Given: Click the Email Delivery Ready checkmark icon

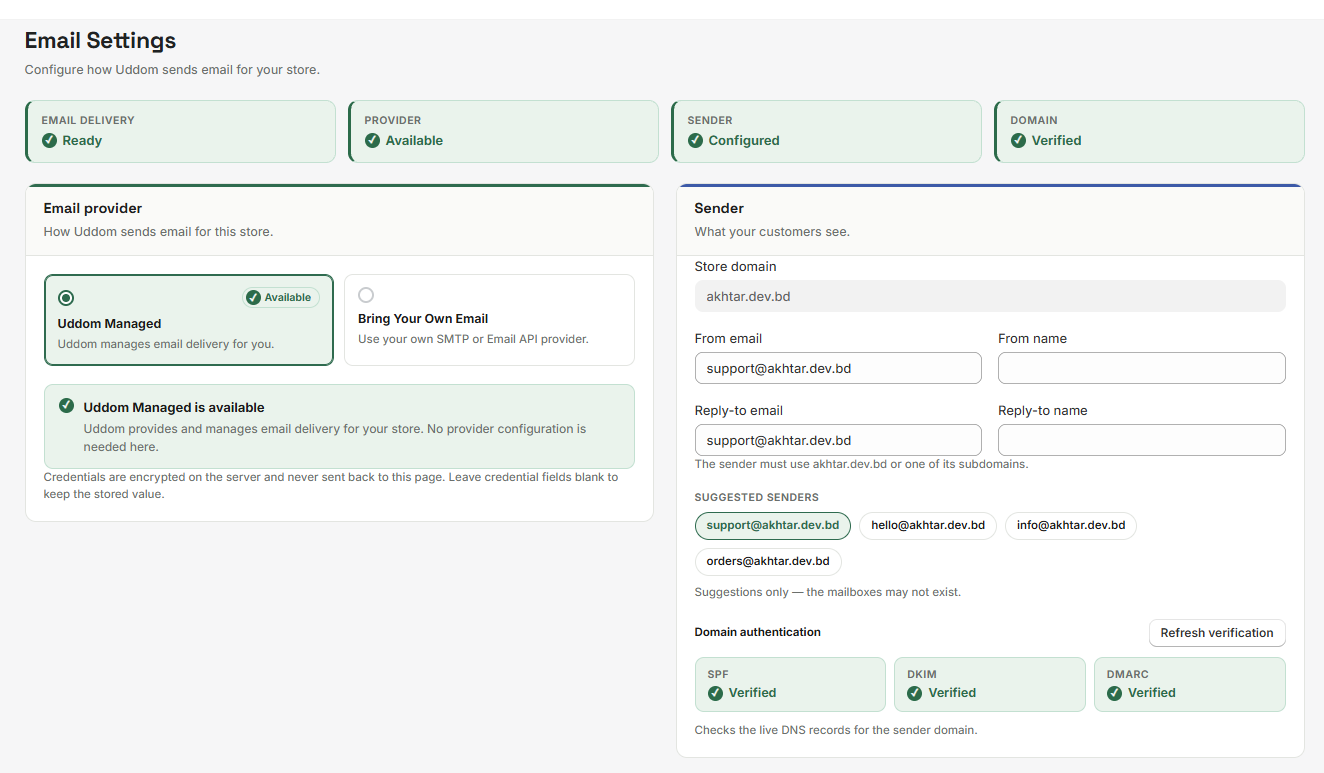Looking at the screenshot, I should (49, 141).
